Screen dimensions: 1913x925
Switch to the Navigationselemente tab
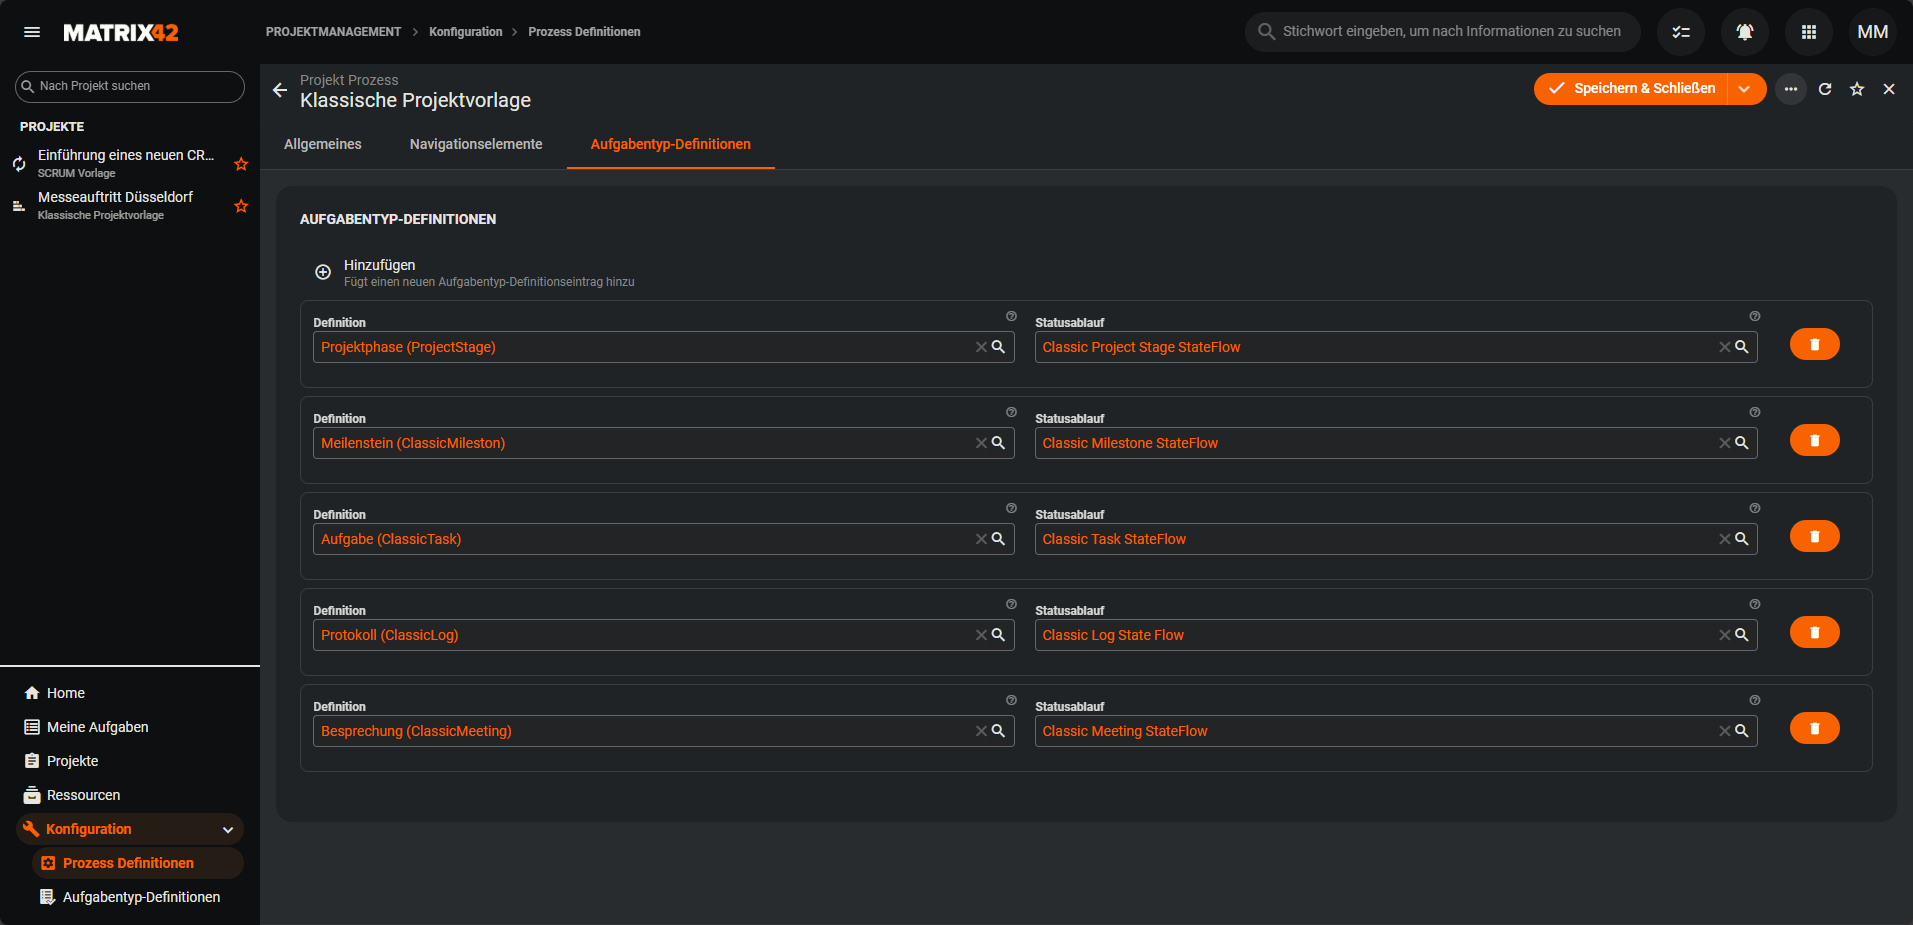(x=476, y=144)
